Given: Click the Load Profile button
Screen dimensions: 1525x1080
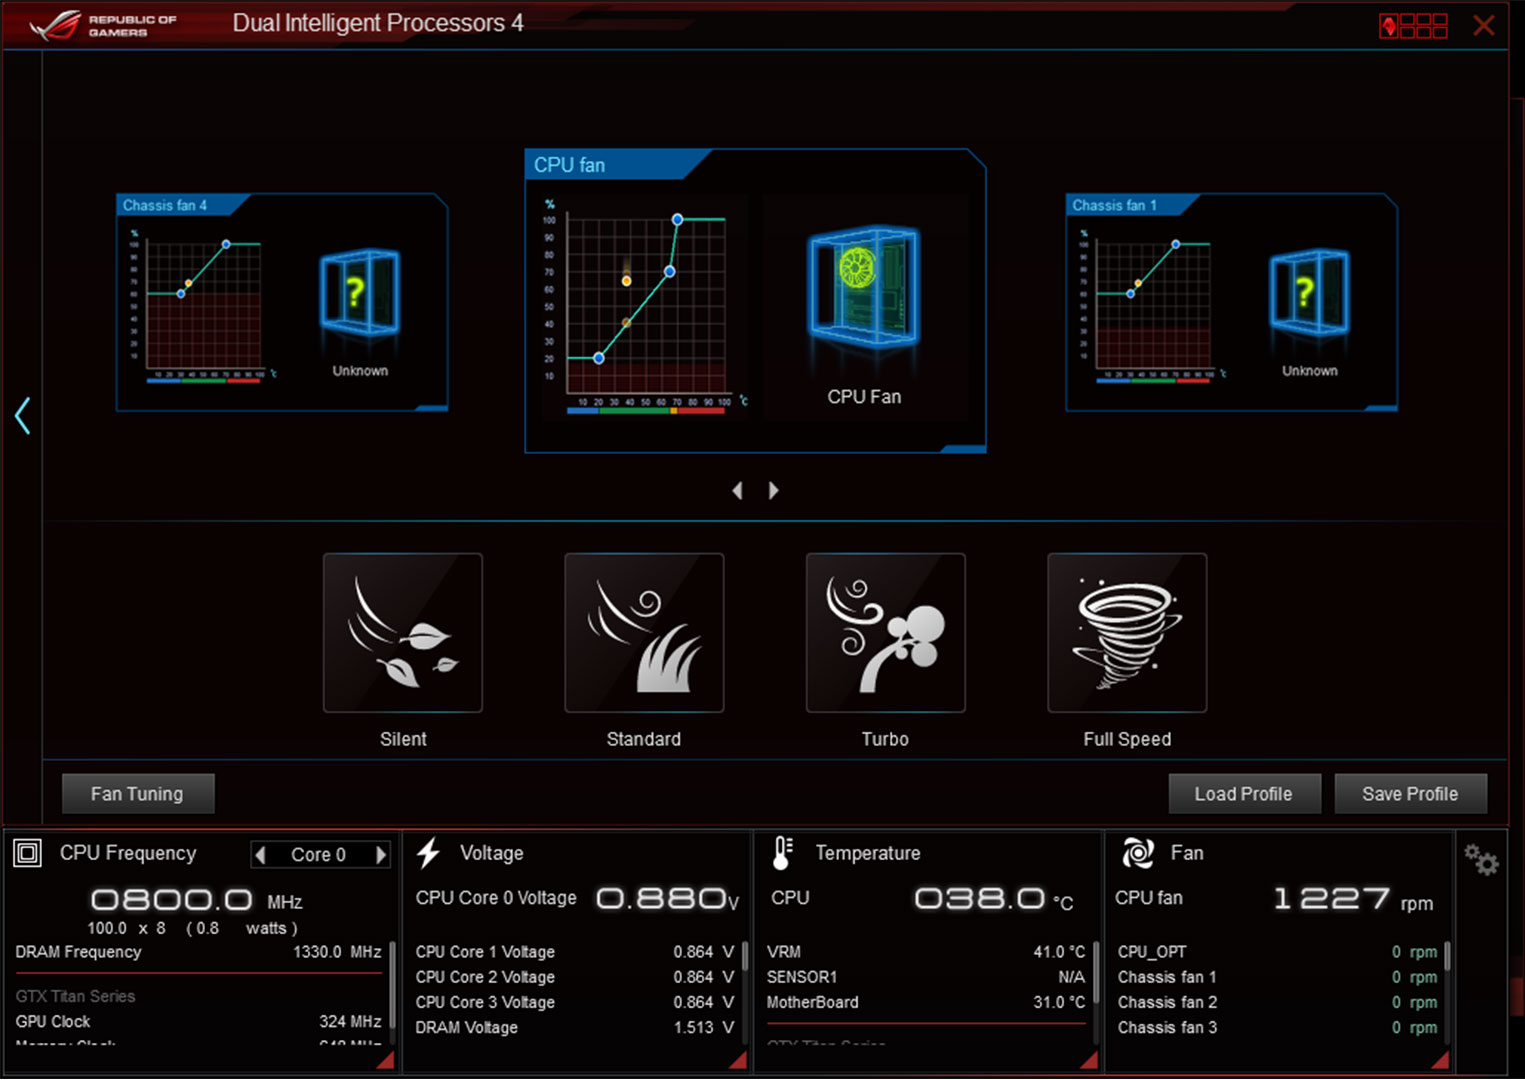Looking at the screenshot, I should point(1243,794).
